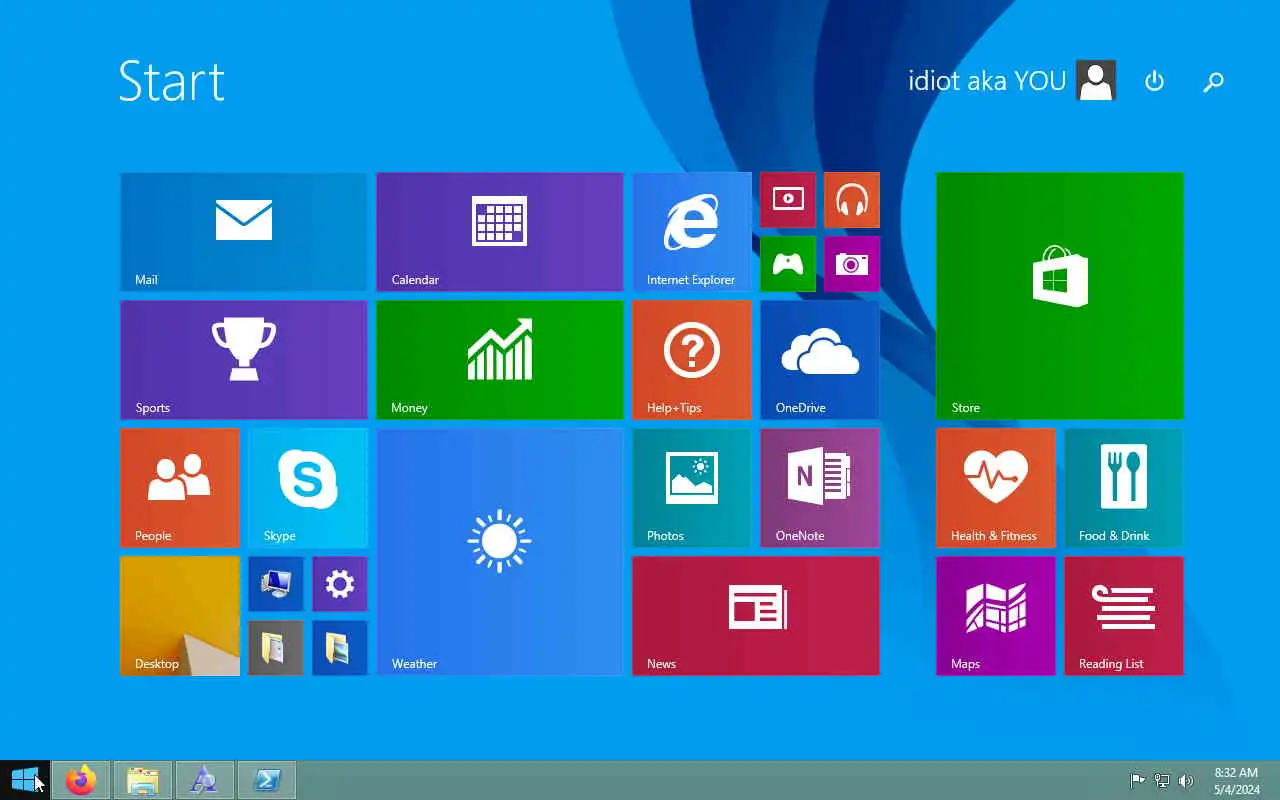The width and height of the screenshot is (1280, 800).
Task: Open Action Center flag tray icon
Action: [x=1138, y=781]
